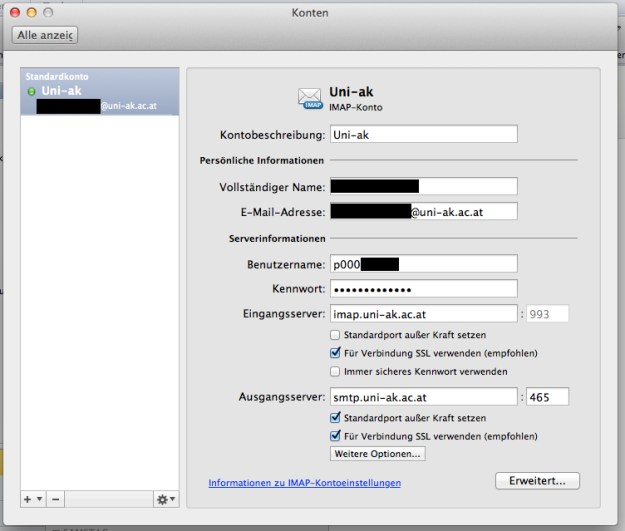The image size is (625, 531).
Task: Select the Uni-ak account in sidebar
Action: [x=100, y=92]
